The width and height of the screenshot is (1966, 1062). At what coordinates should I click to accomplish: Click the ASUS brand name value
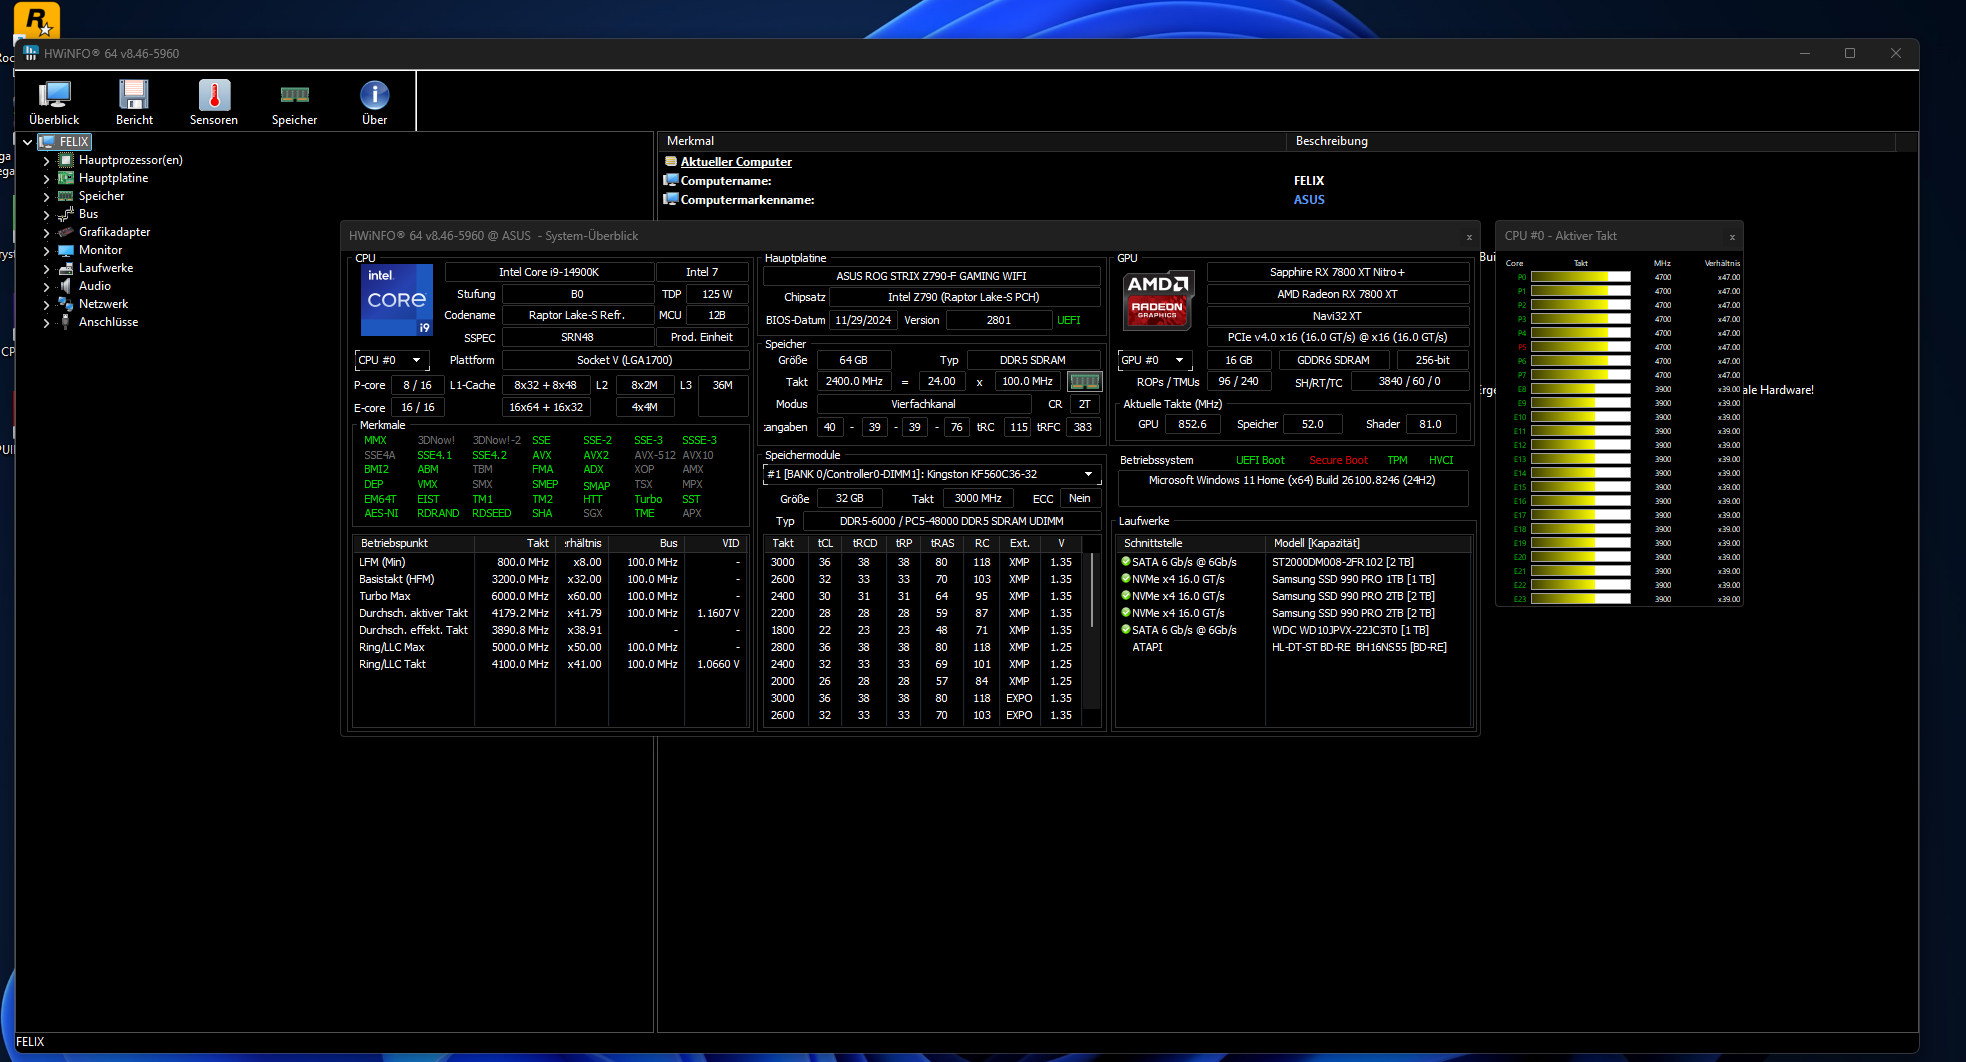(1309, 200)
